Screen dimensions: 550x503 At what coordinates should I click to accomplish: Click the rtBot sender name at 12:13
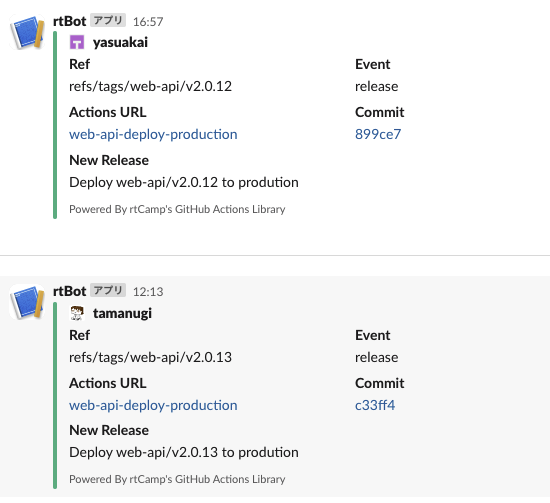tap(69, 291)
